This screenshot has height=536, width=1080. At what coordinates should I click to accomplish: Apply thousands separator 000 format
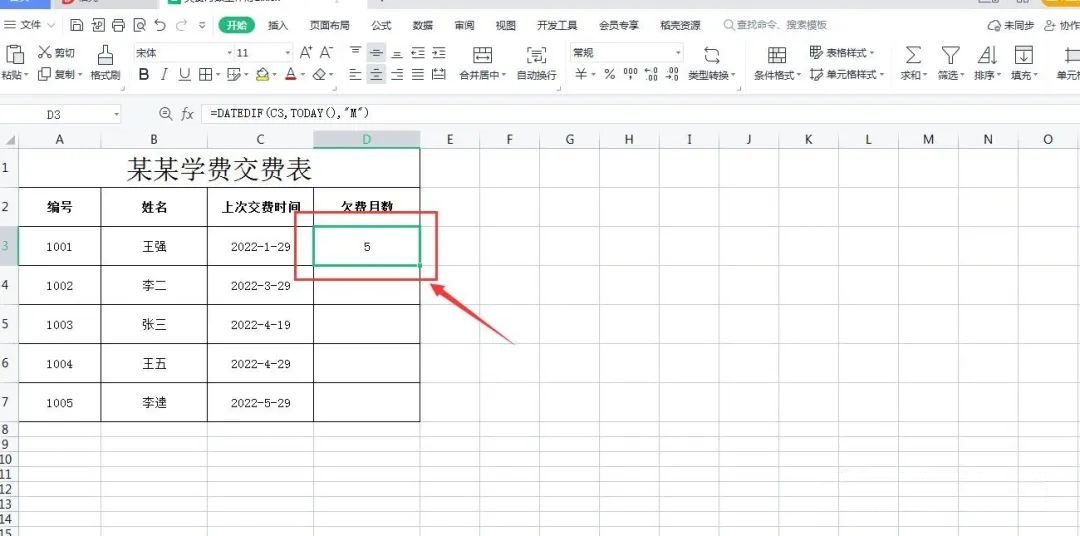click(630, 74)
